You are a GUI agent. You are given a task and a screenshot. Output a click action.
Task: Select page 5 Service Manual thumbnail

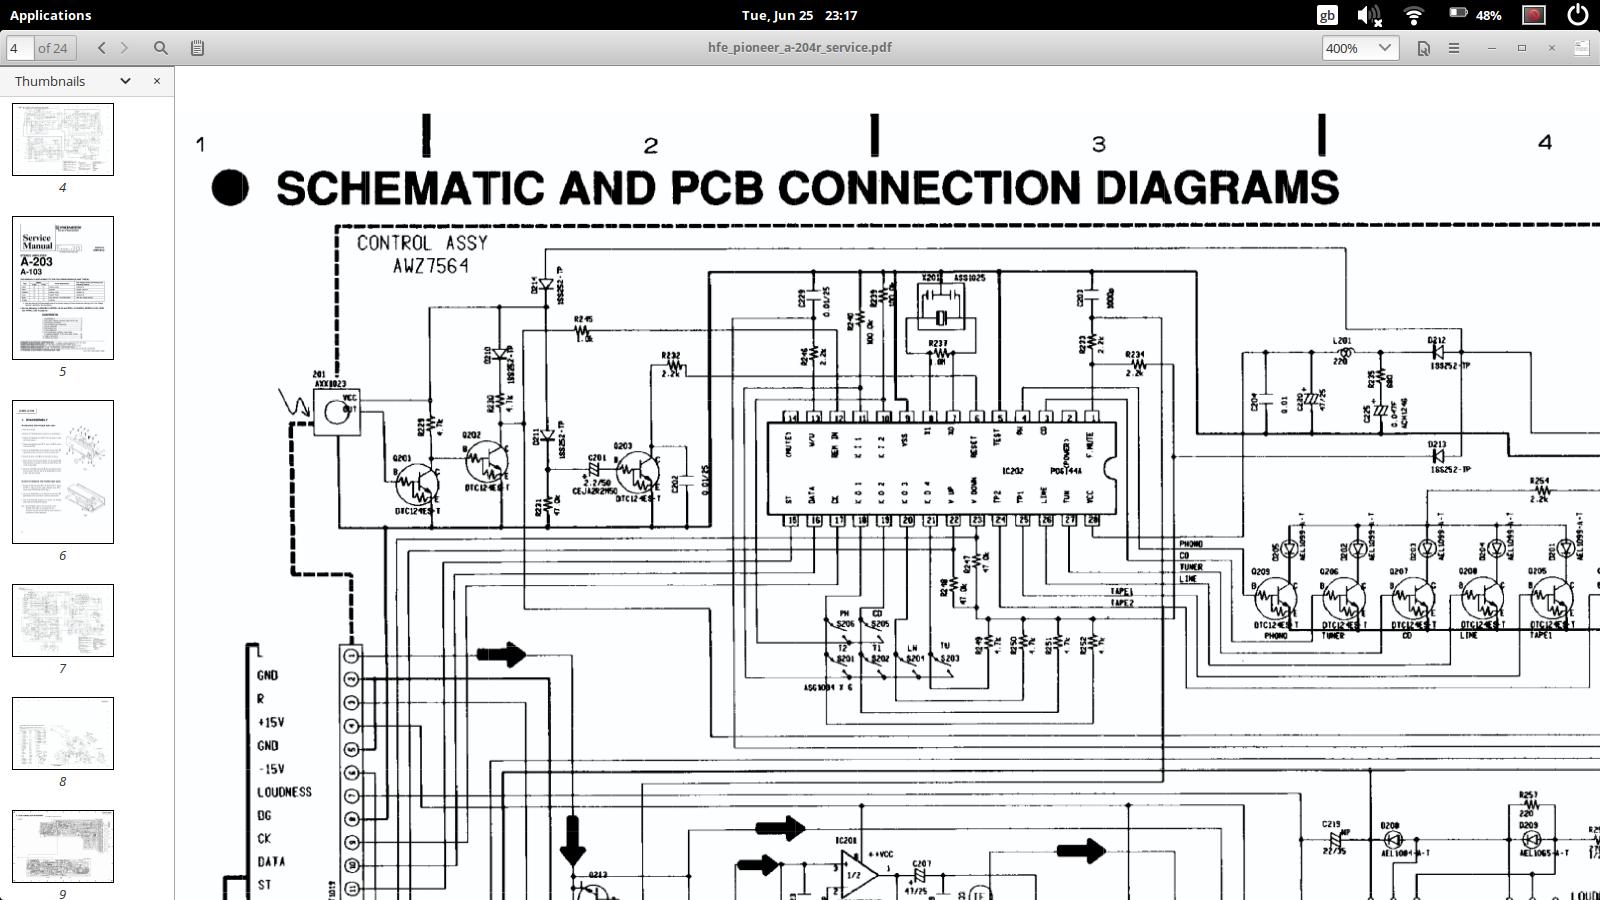pos(63,288)
